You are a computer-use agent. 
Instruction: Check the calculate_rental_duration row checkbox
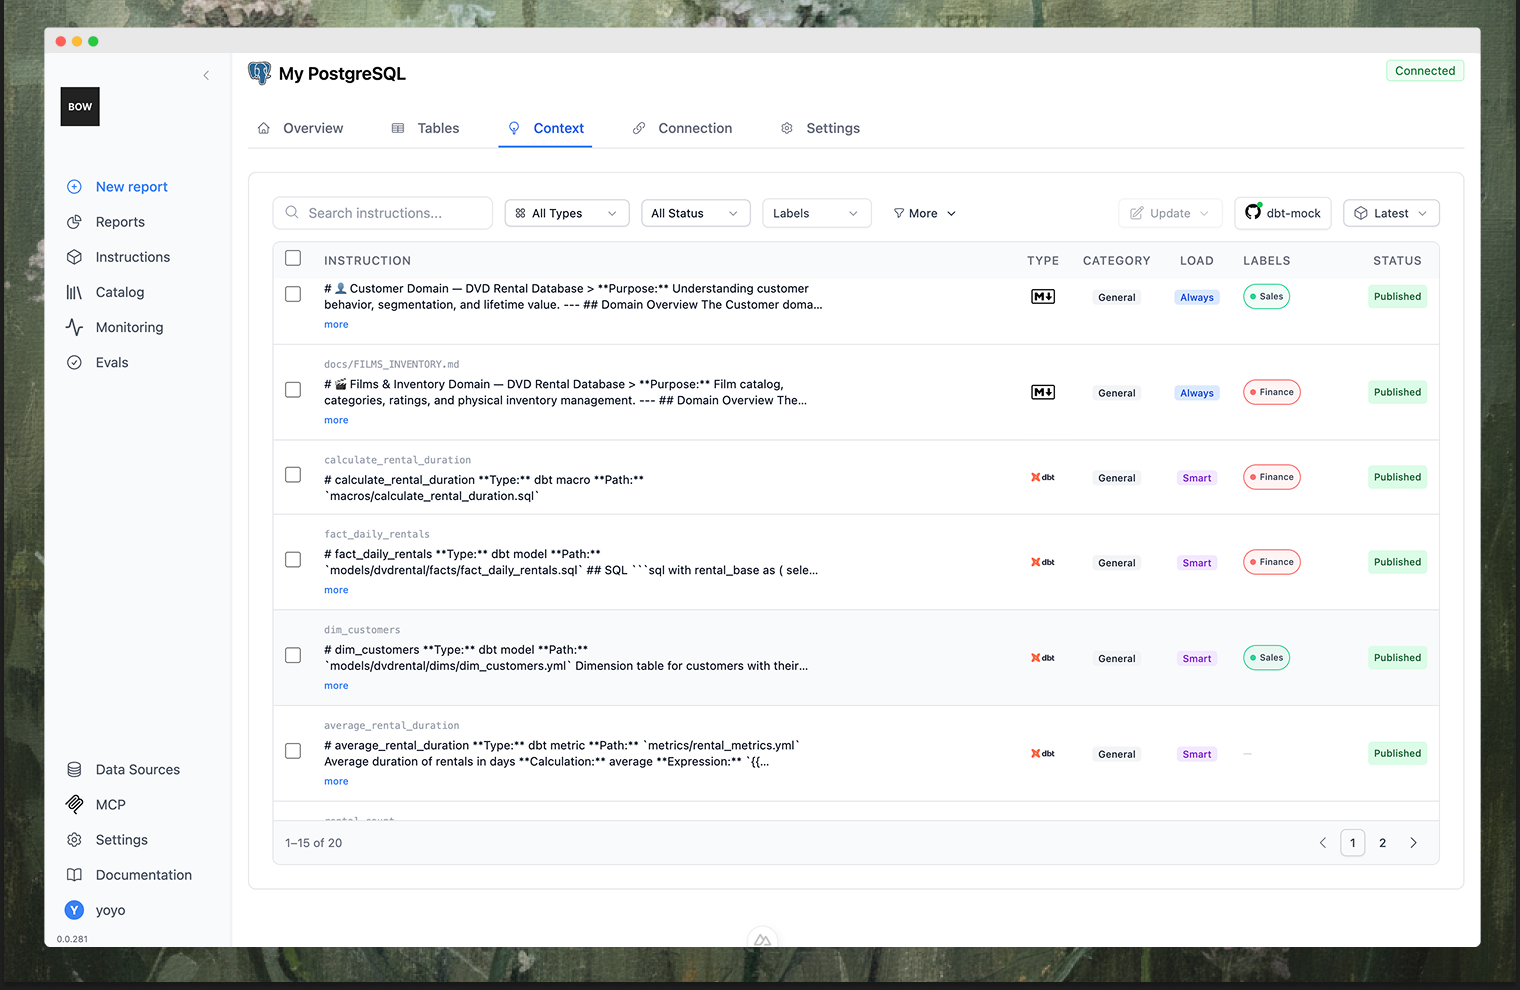pos(293,475)
